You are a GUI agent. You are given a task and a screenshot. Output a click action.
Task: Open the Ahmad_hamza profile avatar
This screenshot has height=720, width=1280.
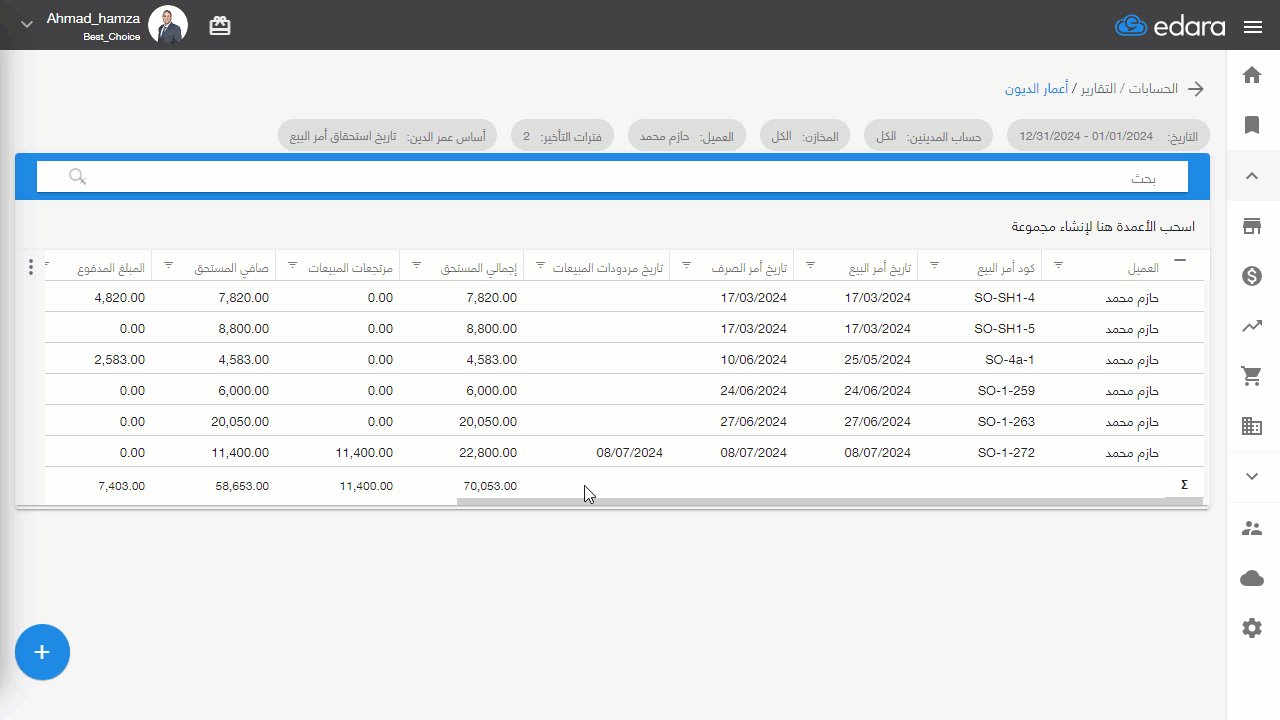pos(168,25)
